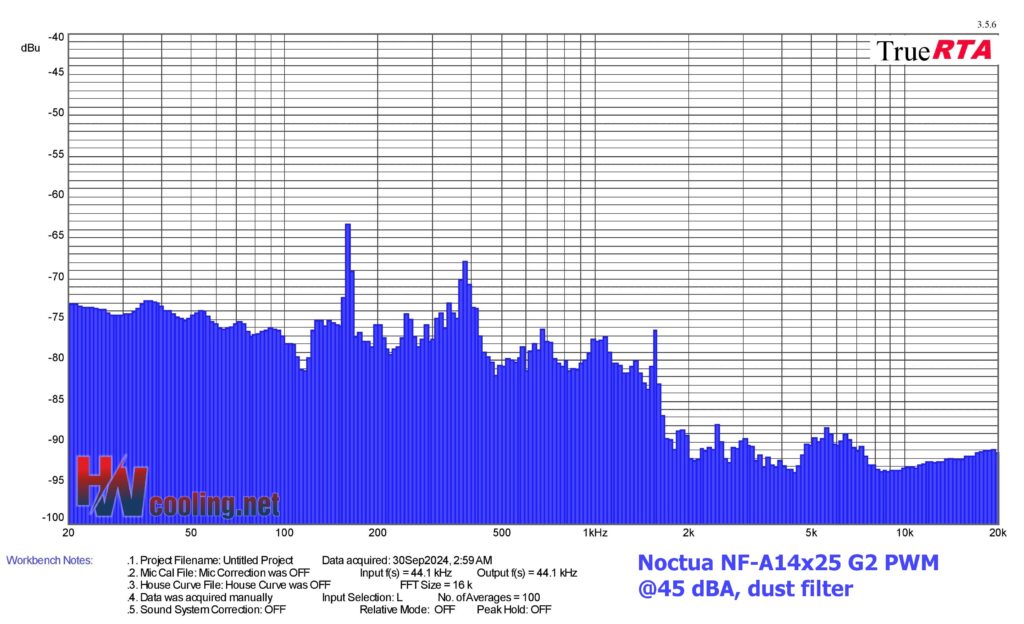Toggle the Relative Mode: OFF setting

[x=409, y=609]
